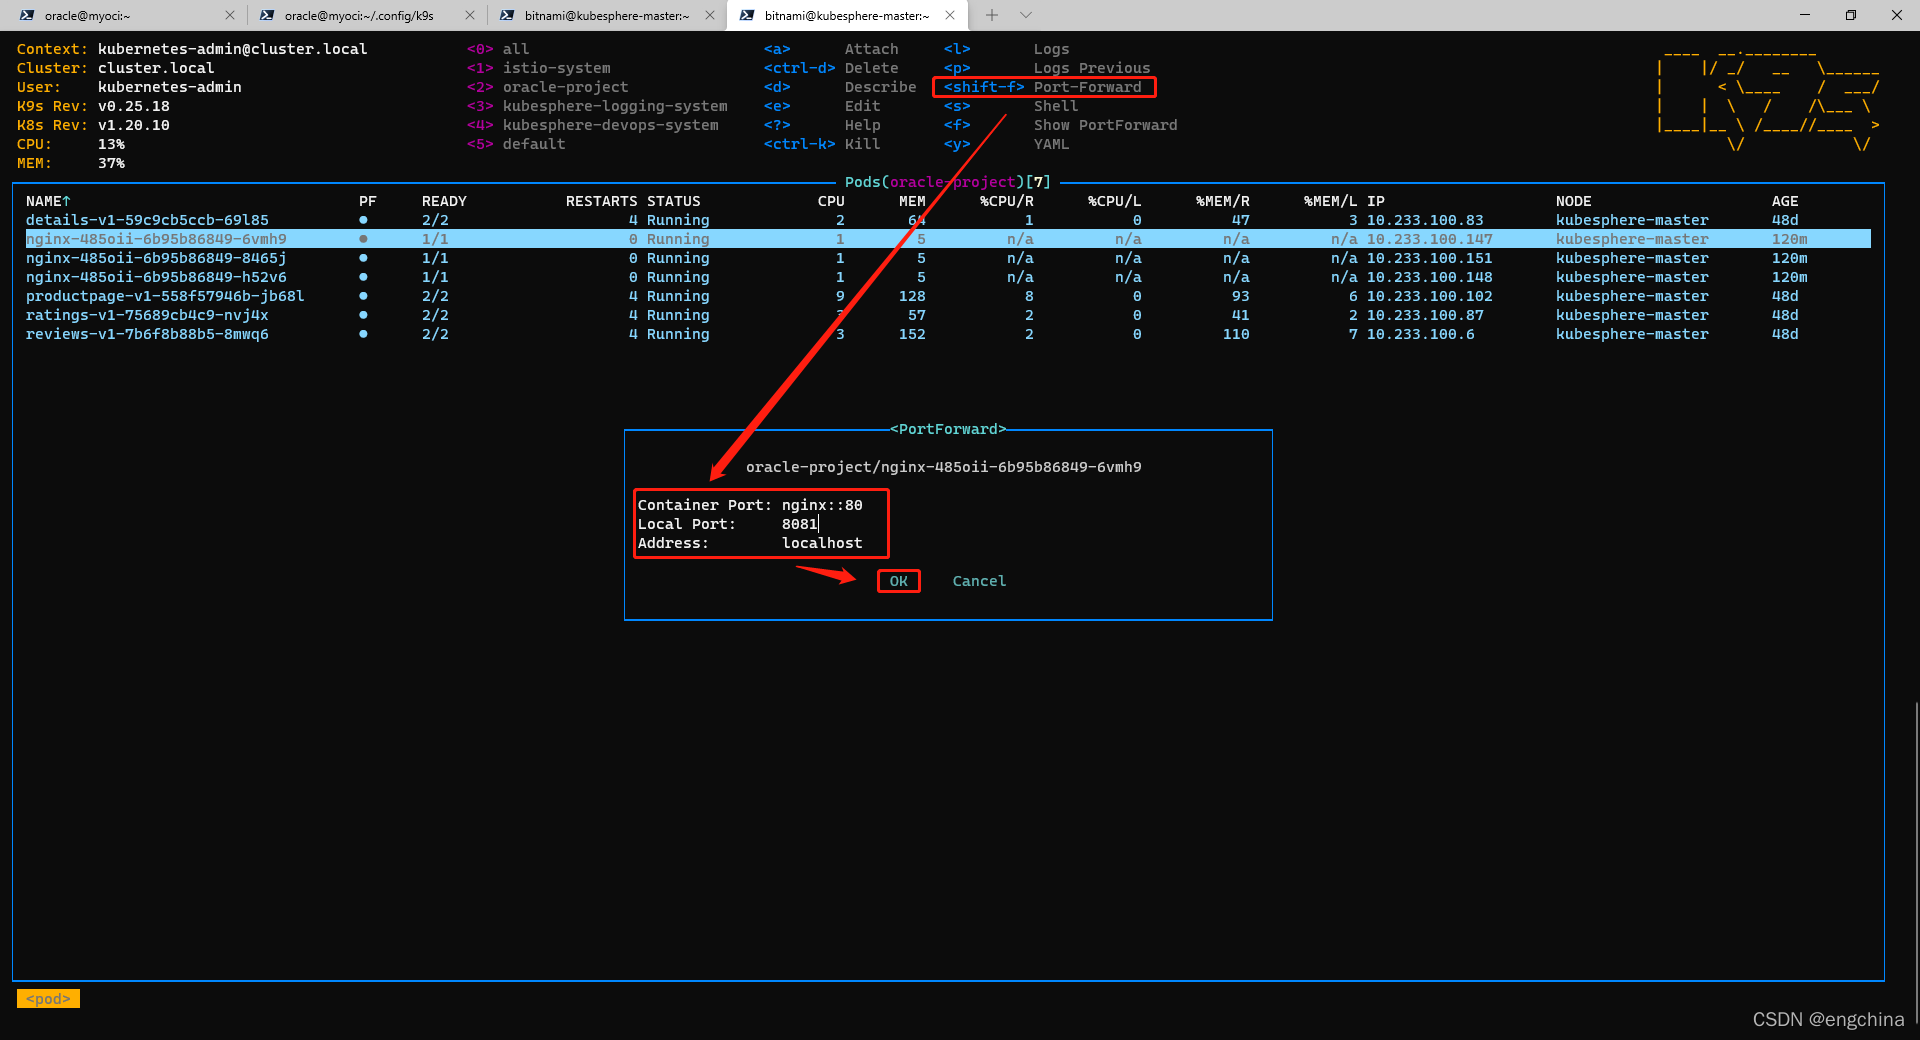Select the productpage-v1-558f57946b-jb68l pod row
The height and width of the screenshot is (1040, 1920).
948,296
